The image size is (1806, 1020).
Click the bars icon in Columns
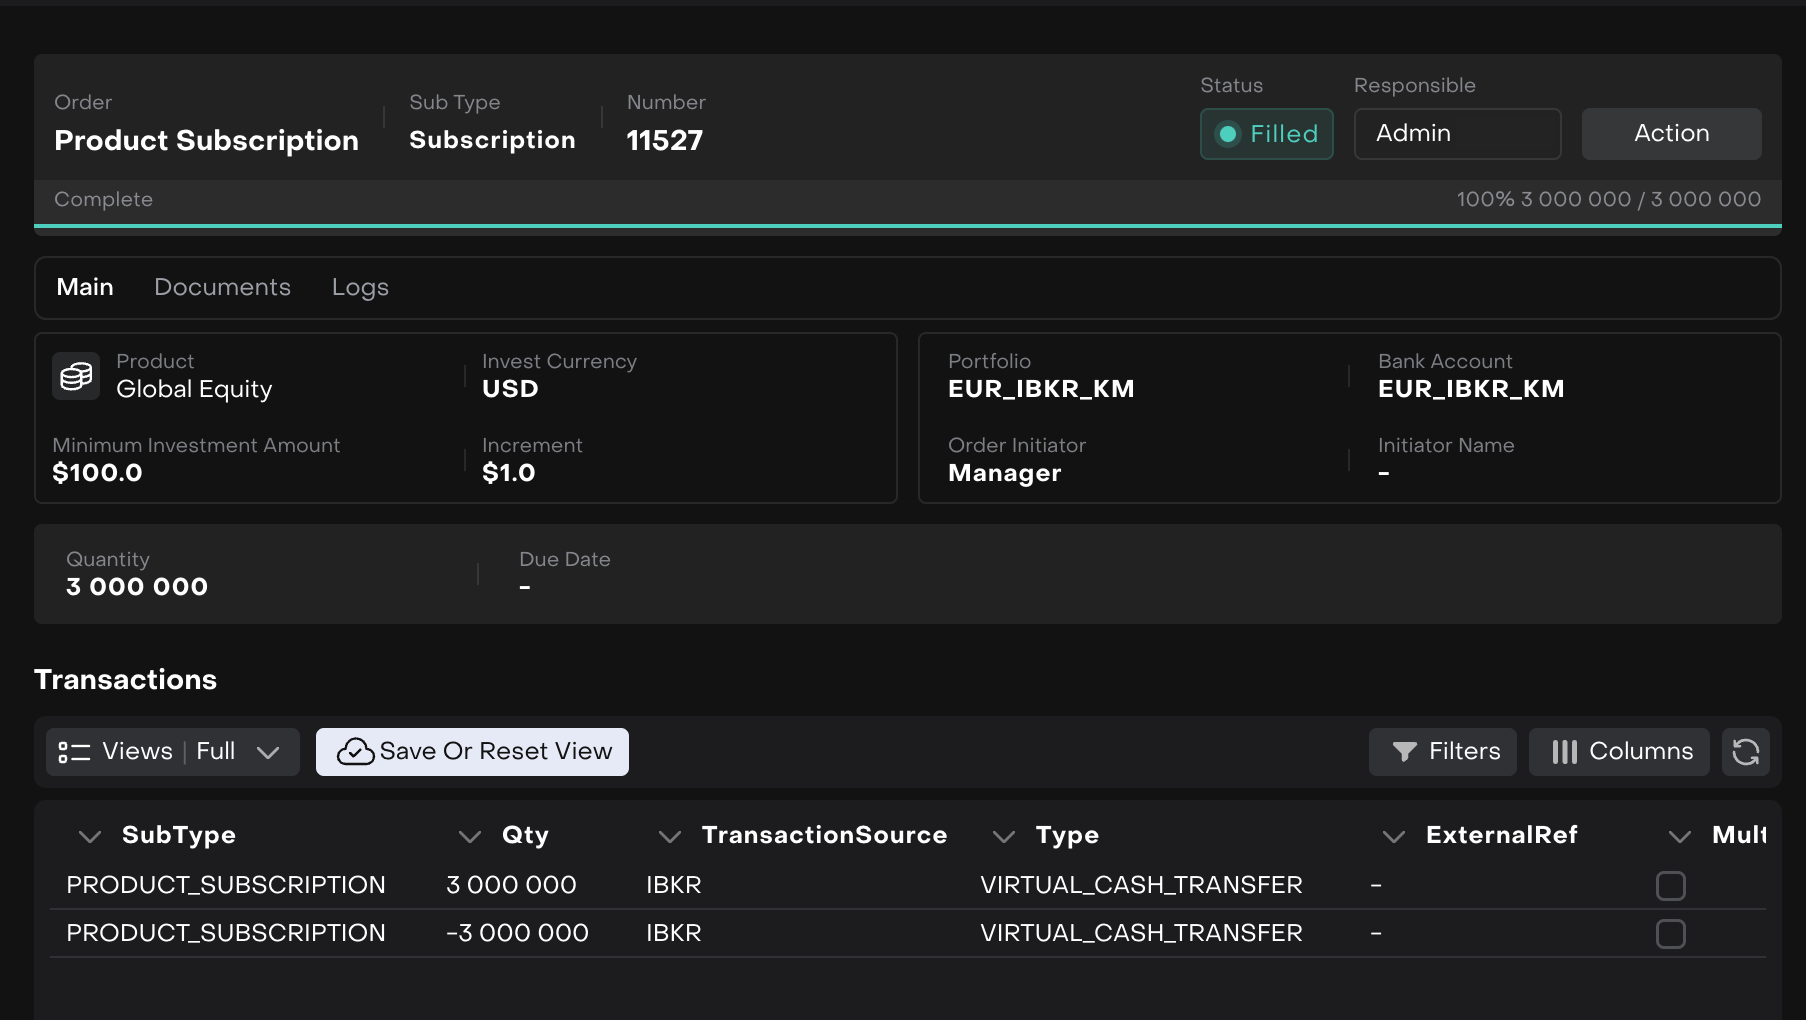pyautogui.click(x=1564, y=752)
